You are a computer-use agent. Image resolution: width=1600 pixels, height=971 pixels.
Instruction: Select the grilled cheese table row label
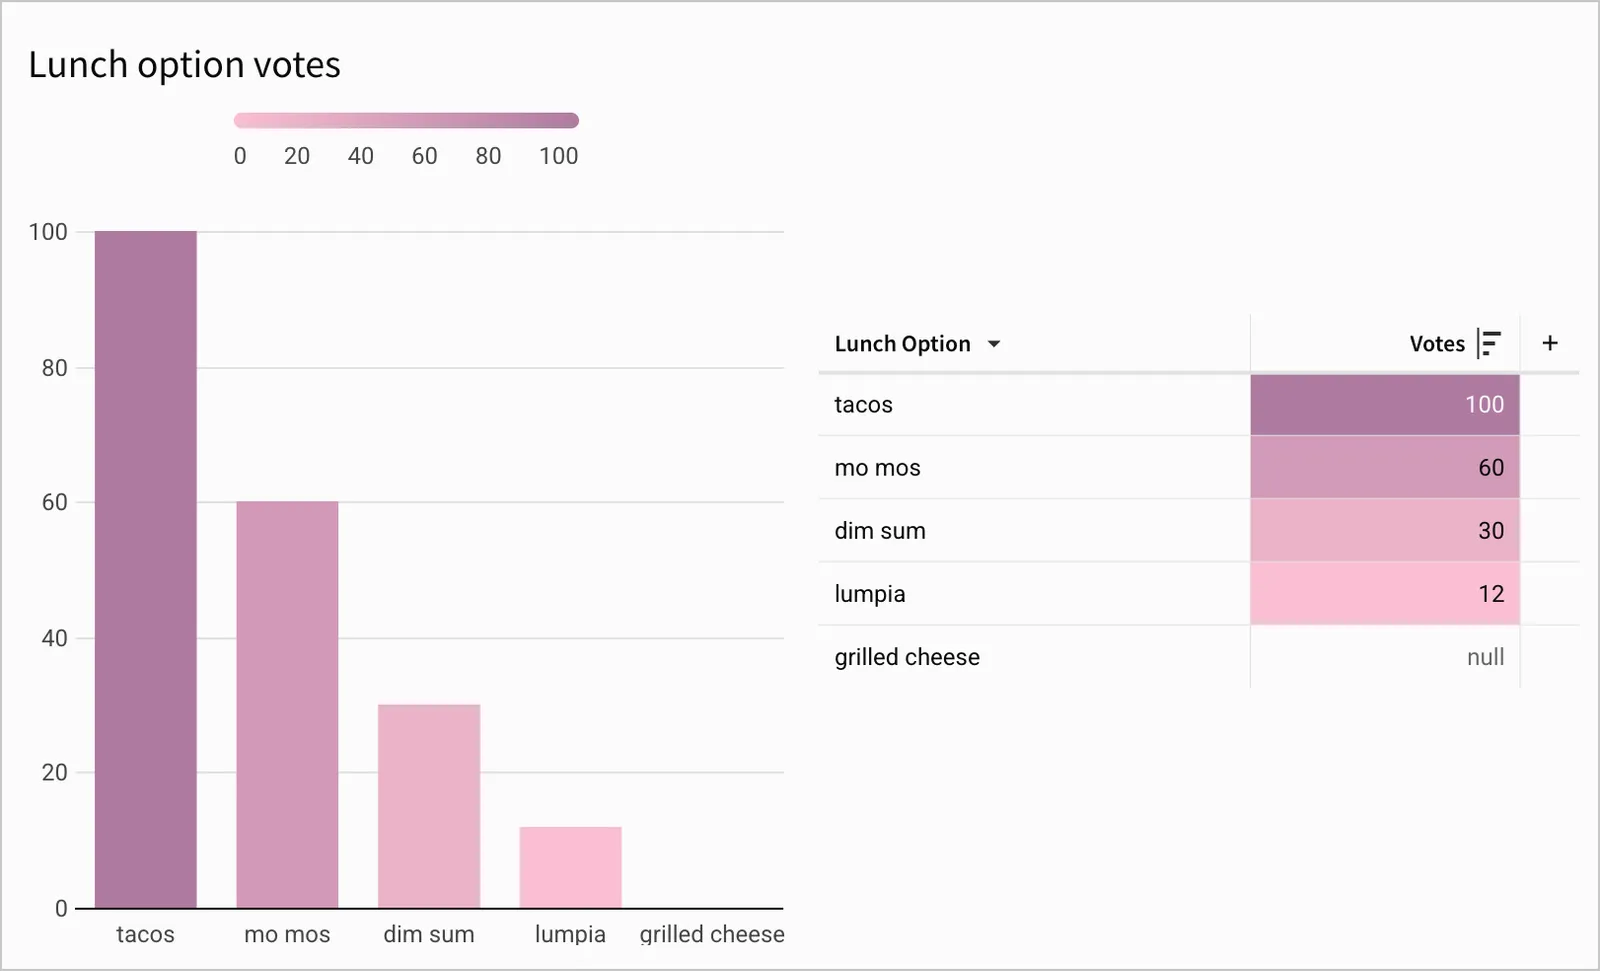point(907,657)
